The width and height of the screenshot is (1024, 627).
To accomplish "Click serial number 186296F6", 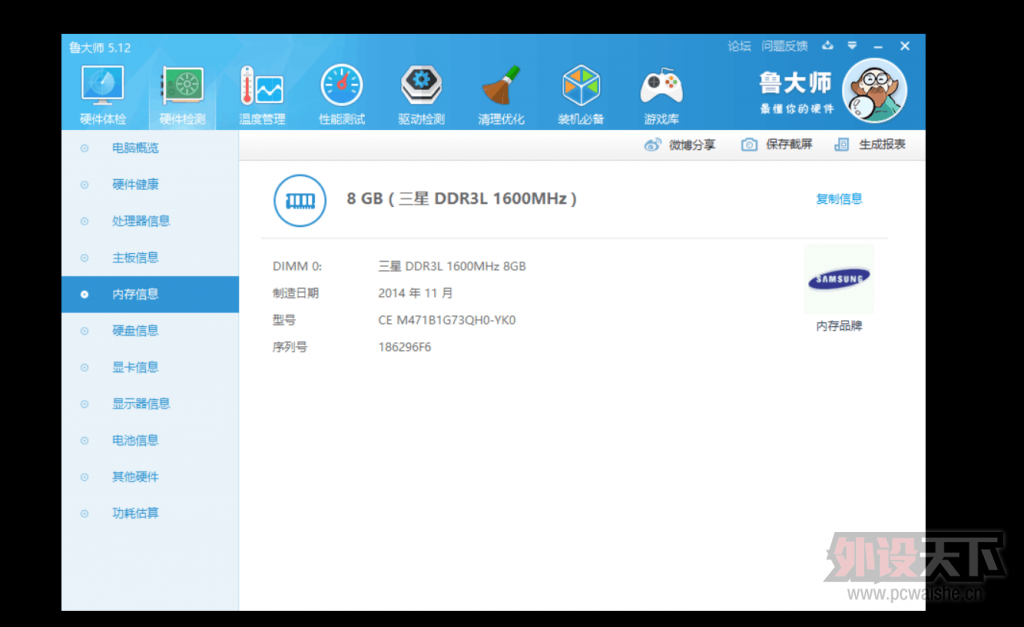I will tap(404, 347).
